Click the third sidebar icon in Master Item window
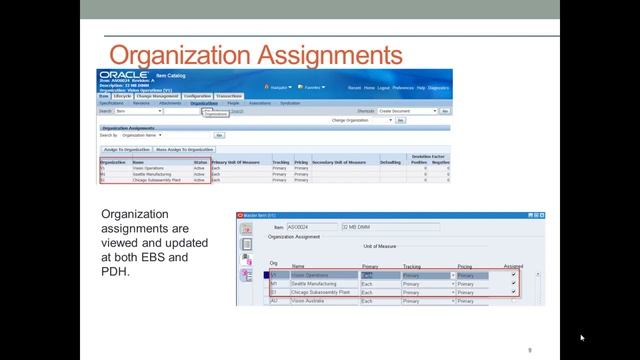This screenshot has width=640, height=360. pyautogui.click(x=247, y=259)
